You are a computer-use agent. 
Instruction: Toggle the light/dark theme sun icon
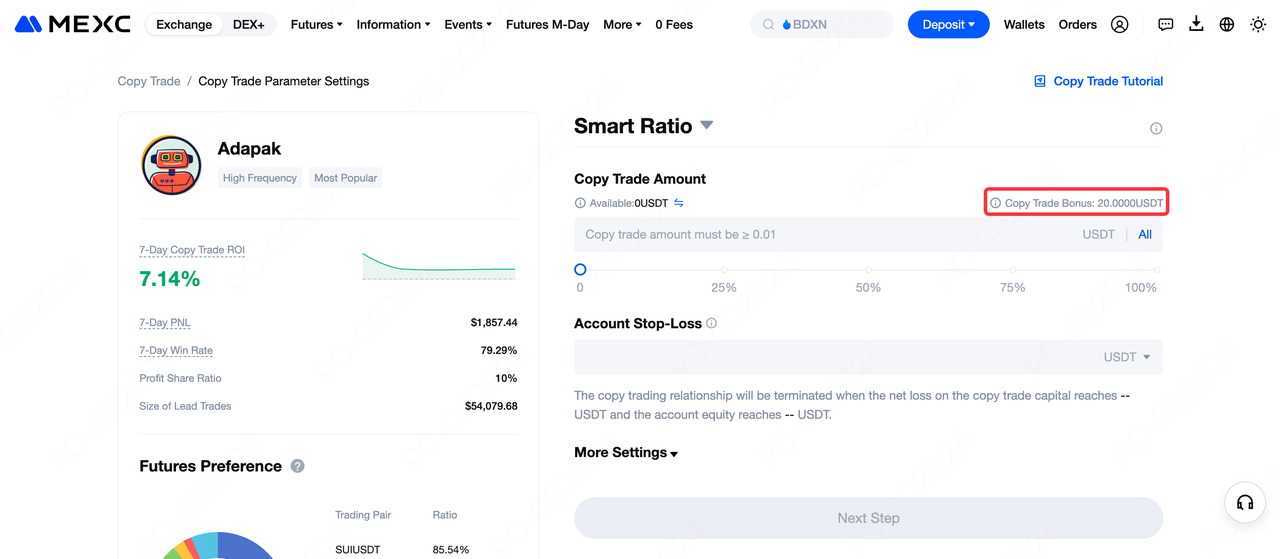[1258, 24]
